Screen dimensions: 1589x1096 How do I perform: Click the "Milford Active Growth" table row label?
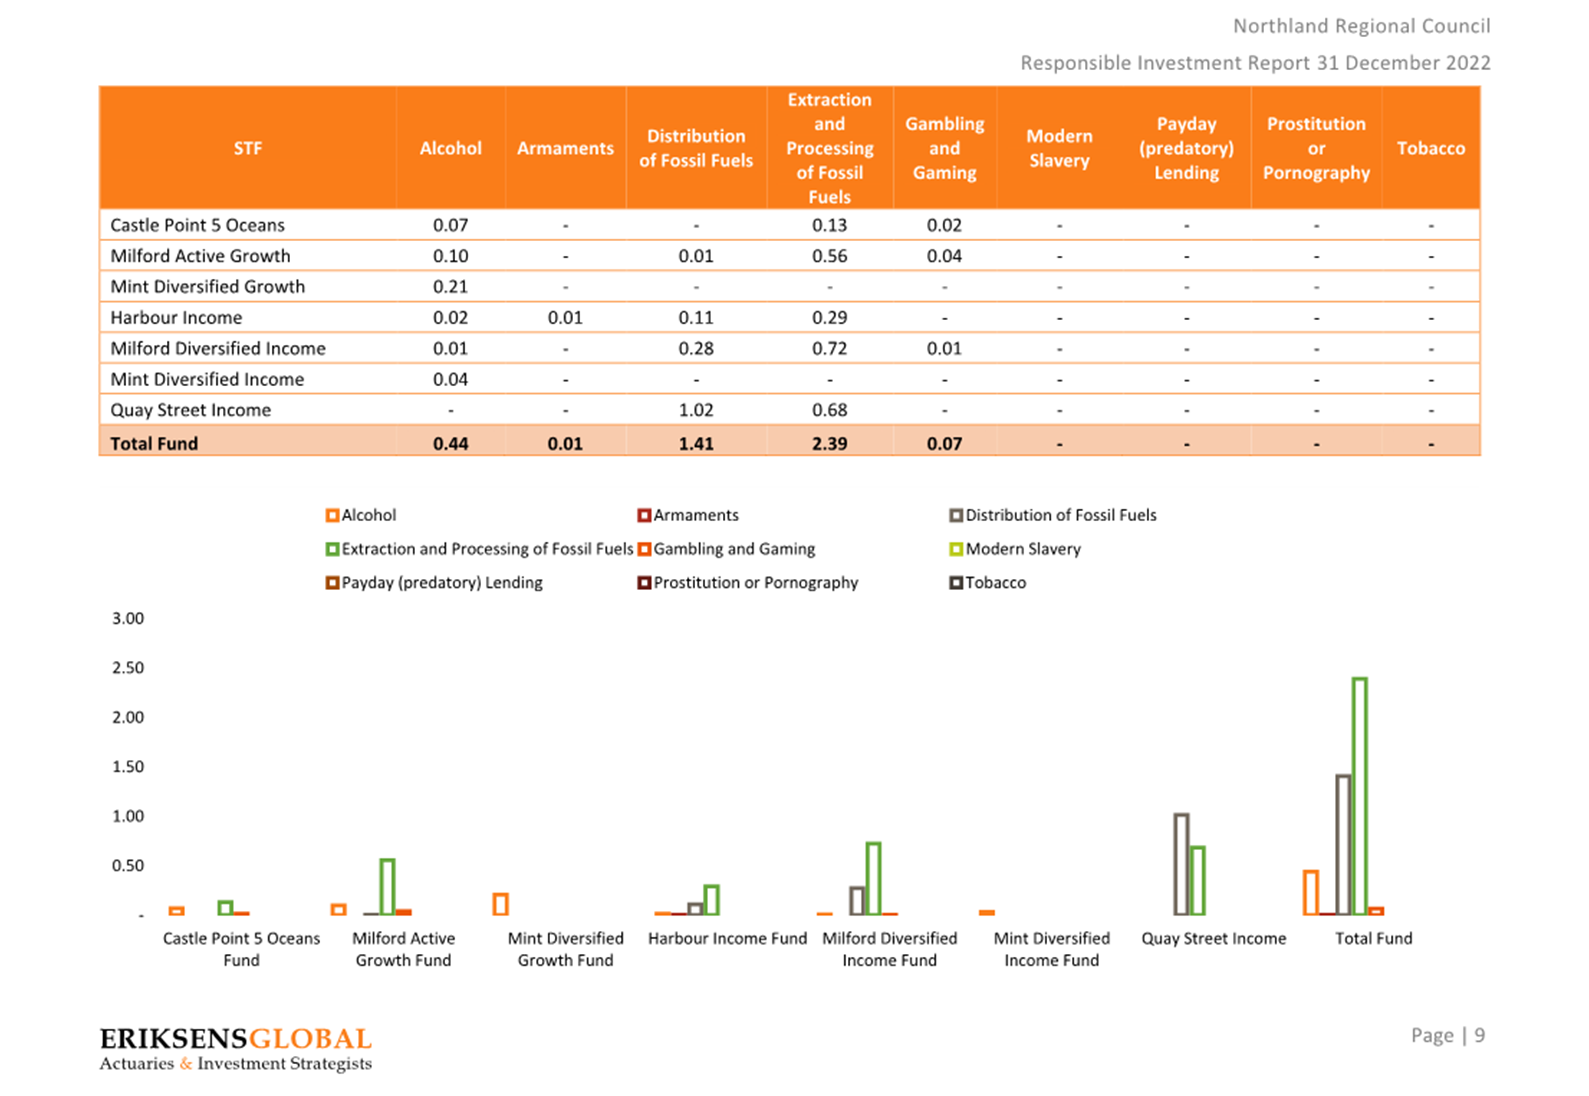click(200, 256)
